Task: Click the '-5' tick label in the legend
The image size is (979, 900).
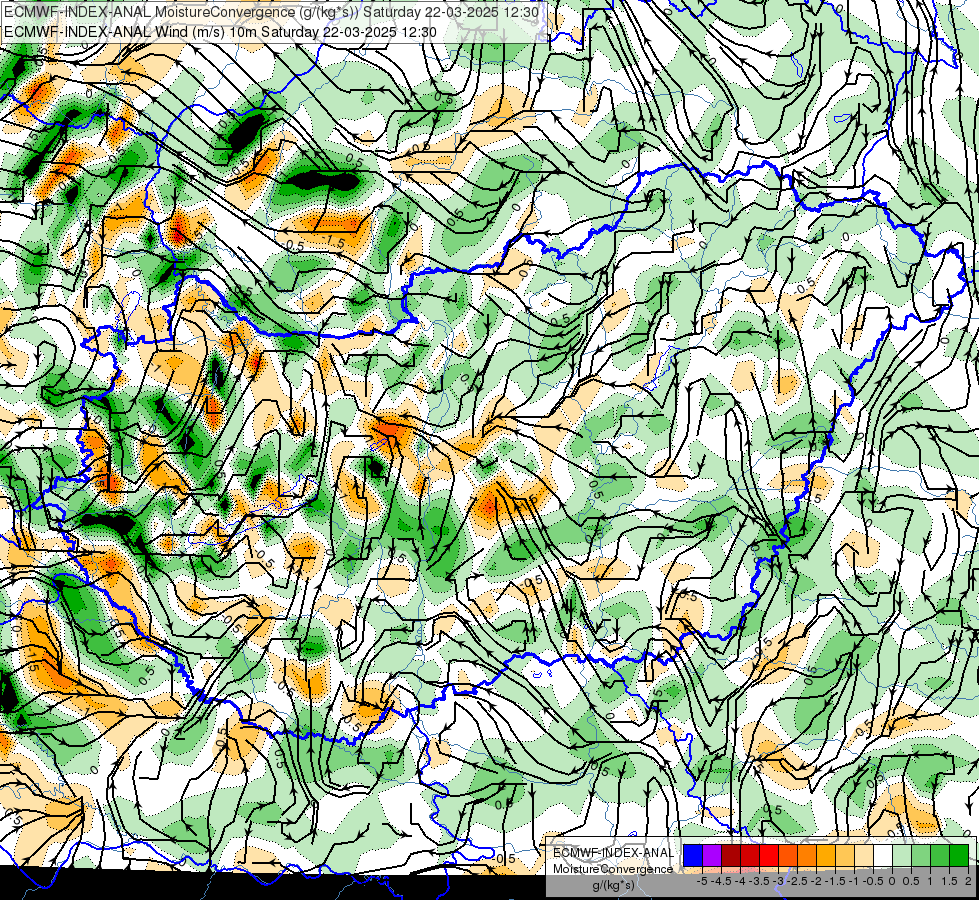Action: point(702,881)
